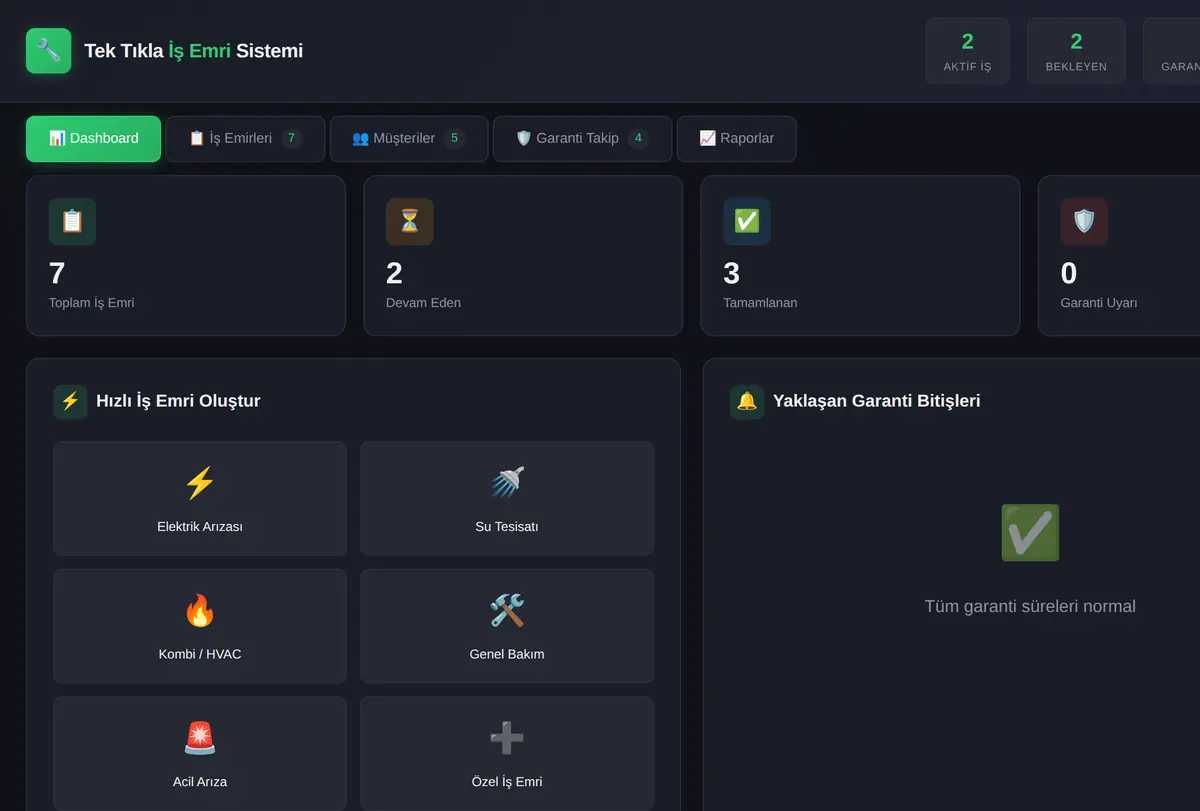Screen dimensions: 1200x811
Task: Click the bell icon beside Yaklaşan Garanti Bitişleri
Action: click(747, 402)
